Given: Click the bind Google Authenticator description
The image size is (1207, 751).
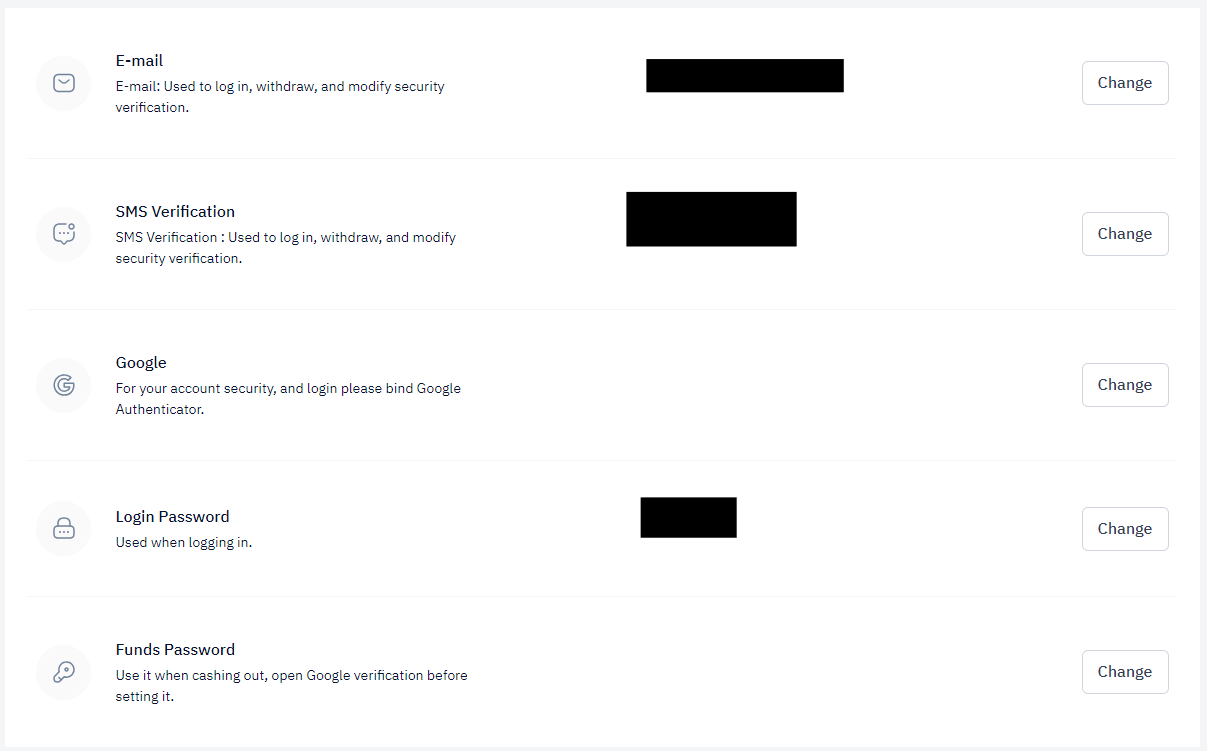Looking at the screenshot, I should [x=288, y=399].
